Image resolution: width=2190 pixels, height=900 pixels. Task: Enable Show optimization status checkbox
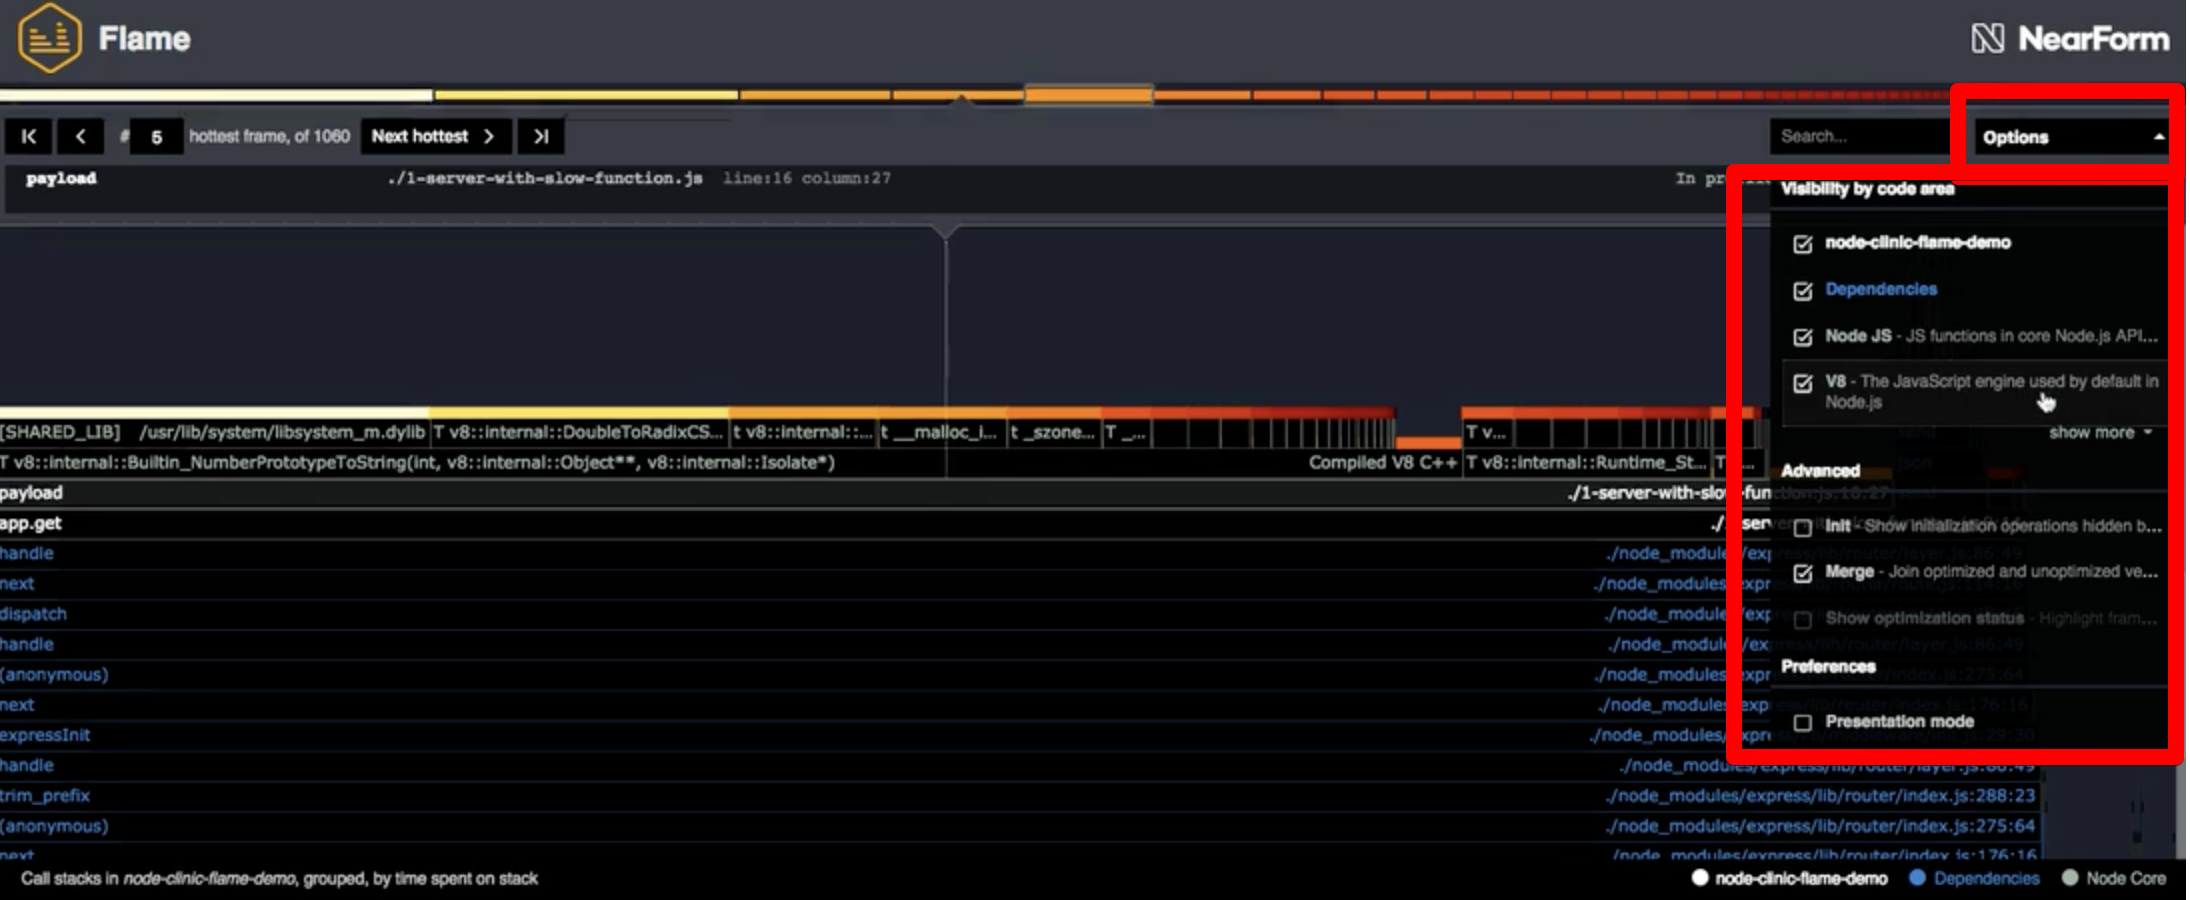pos(1803,620)
